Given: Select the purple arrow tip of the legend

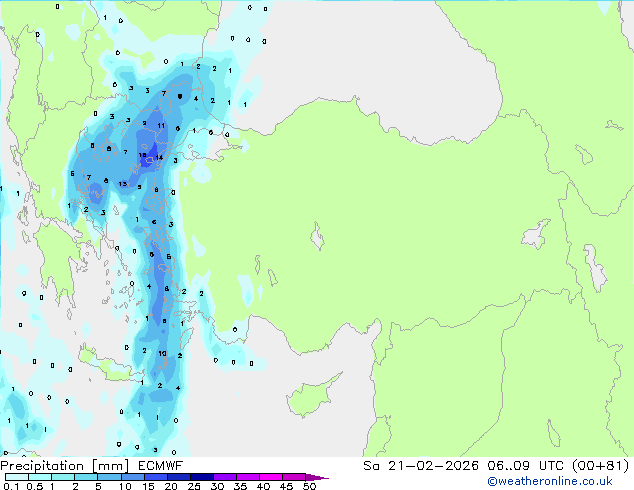Looking at the screenshot, I should click(317, 477).
